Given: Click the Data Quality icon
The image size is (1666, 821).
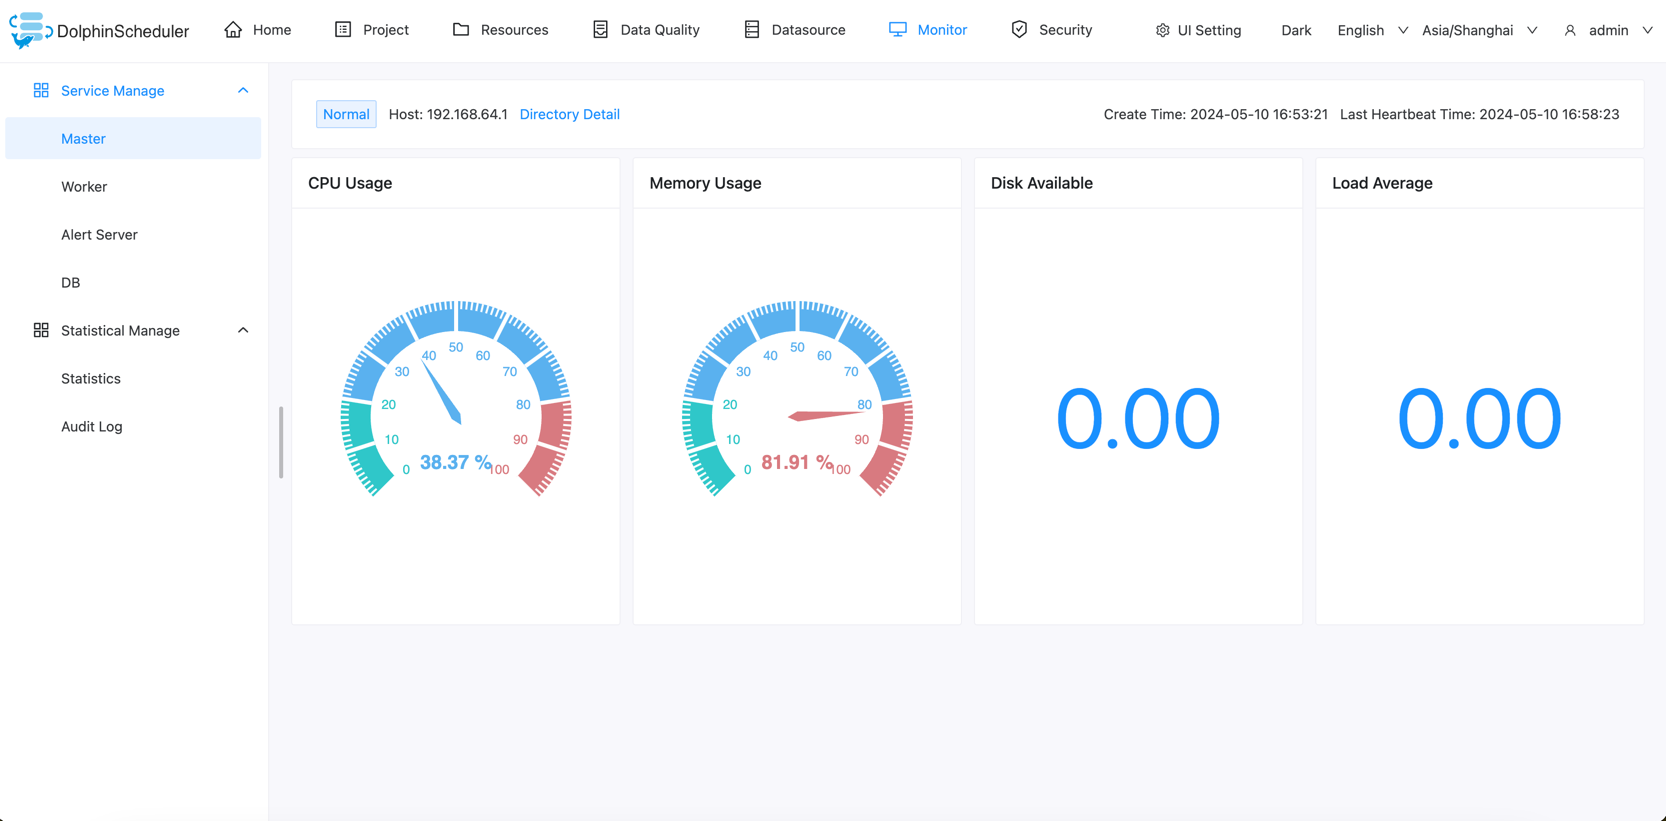Looking at the screenshot, I should (600, 30).
